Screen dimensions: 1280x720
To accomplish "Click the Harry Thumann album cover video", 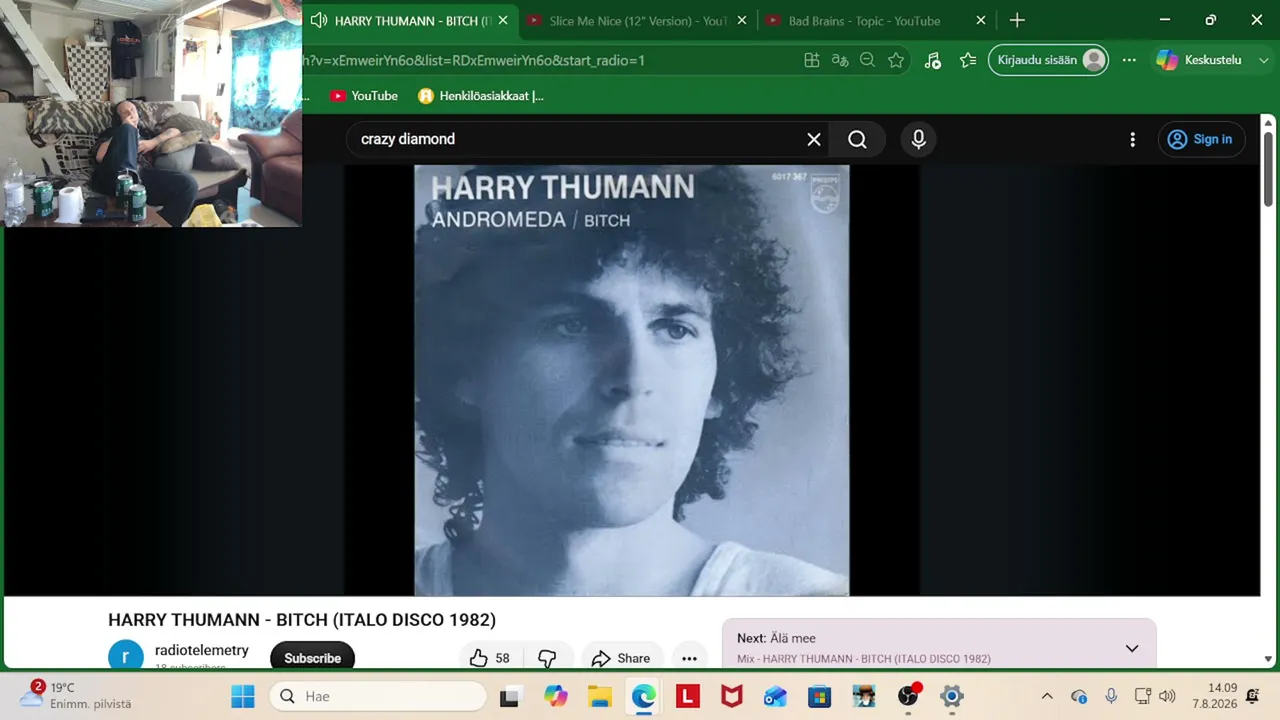I will click(x=632, y=381).
